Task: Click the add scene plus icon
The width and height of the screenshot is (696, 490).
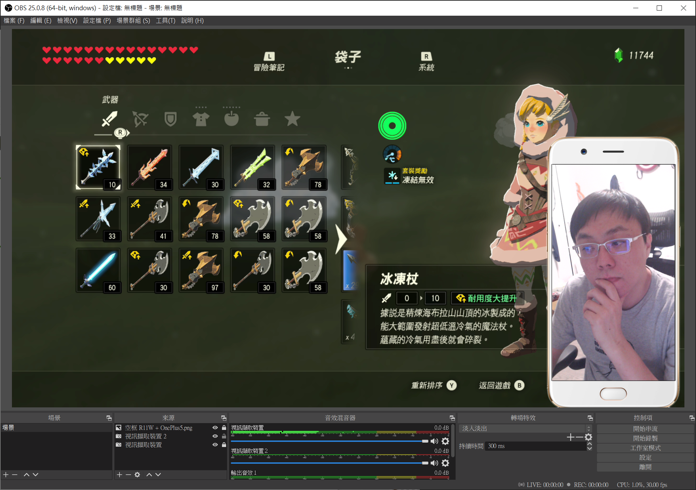Action: 6,475
